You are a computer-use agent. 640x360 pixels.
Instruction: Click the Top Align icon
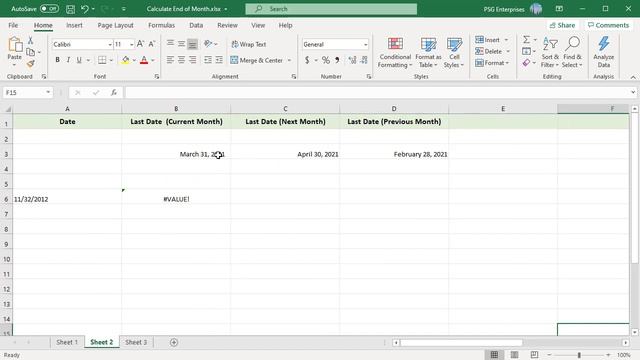(x=170, y=43)
